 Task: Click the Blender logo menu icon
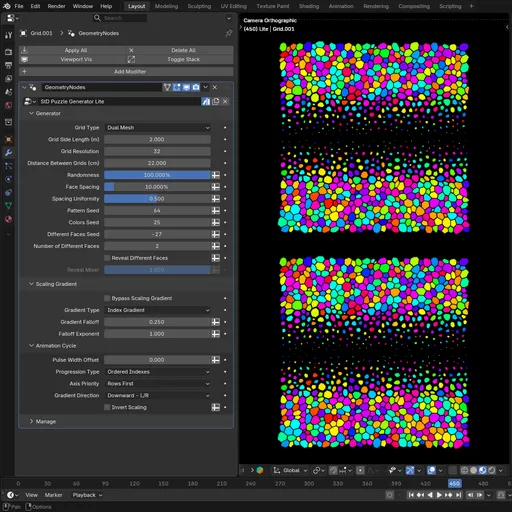[7, 6]
